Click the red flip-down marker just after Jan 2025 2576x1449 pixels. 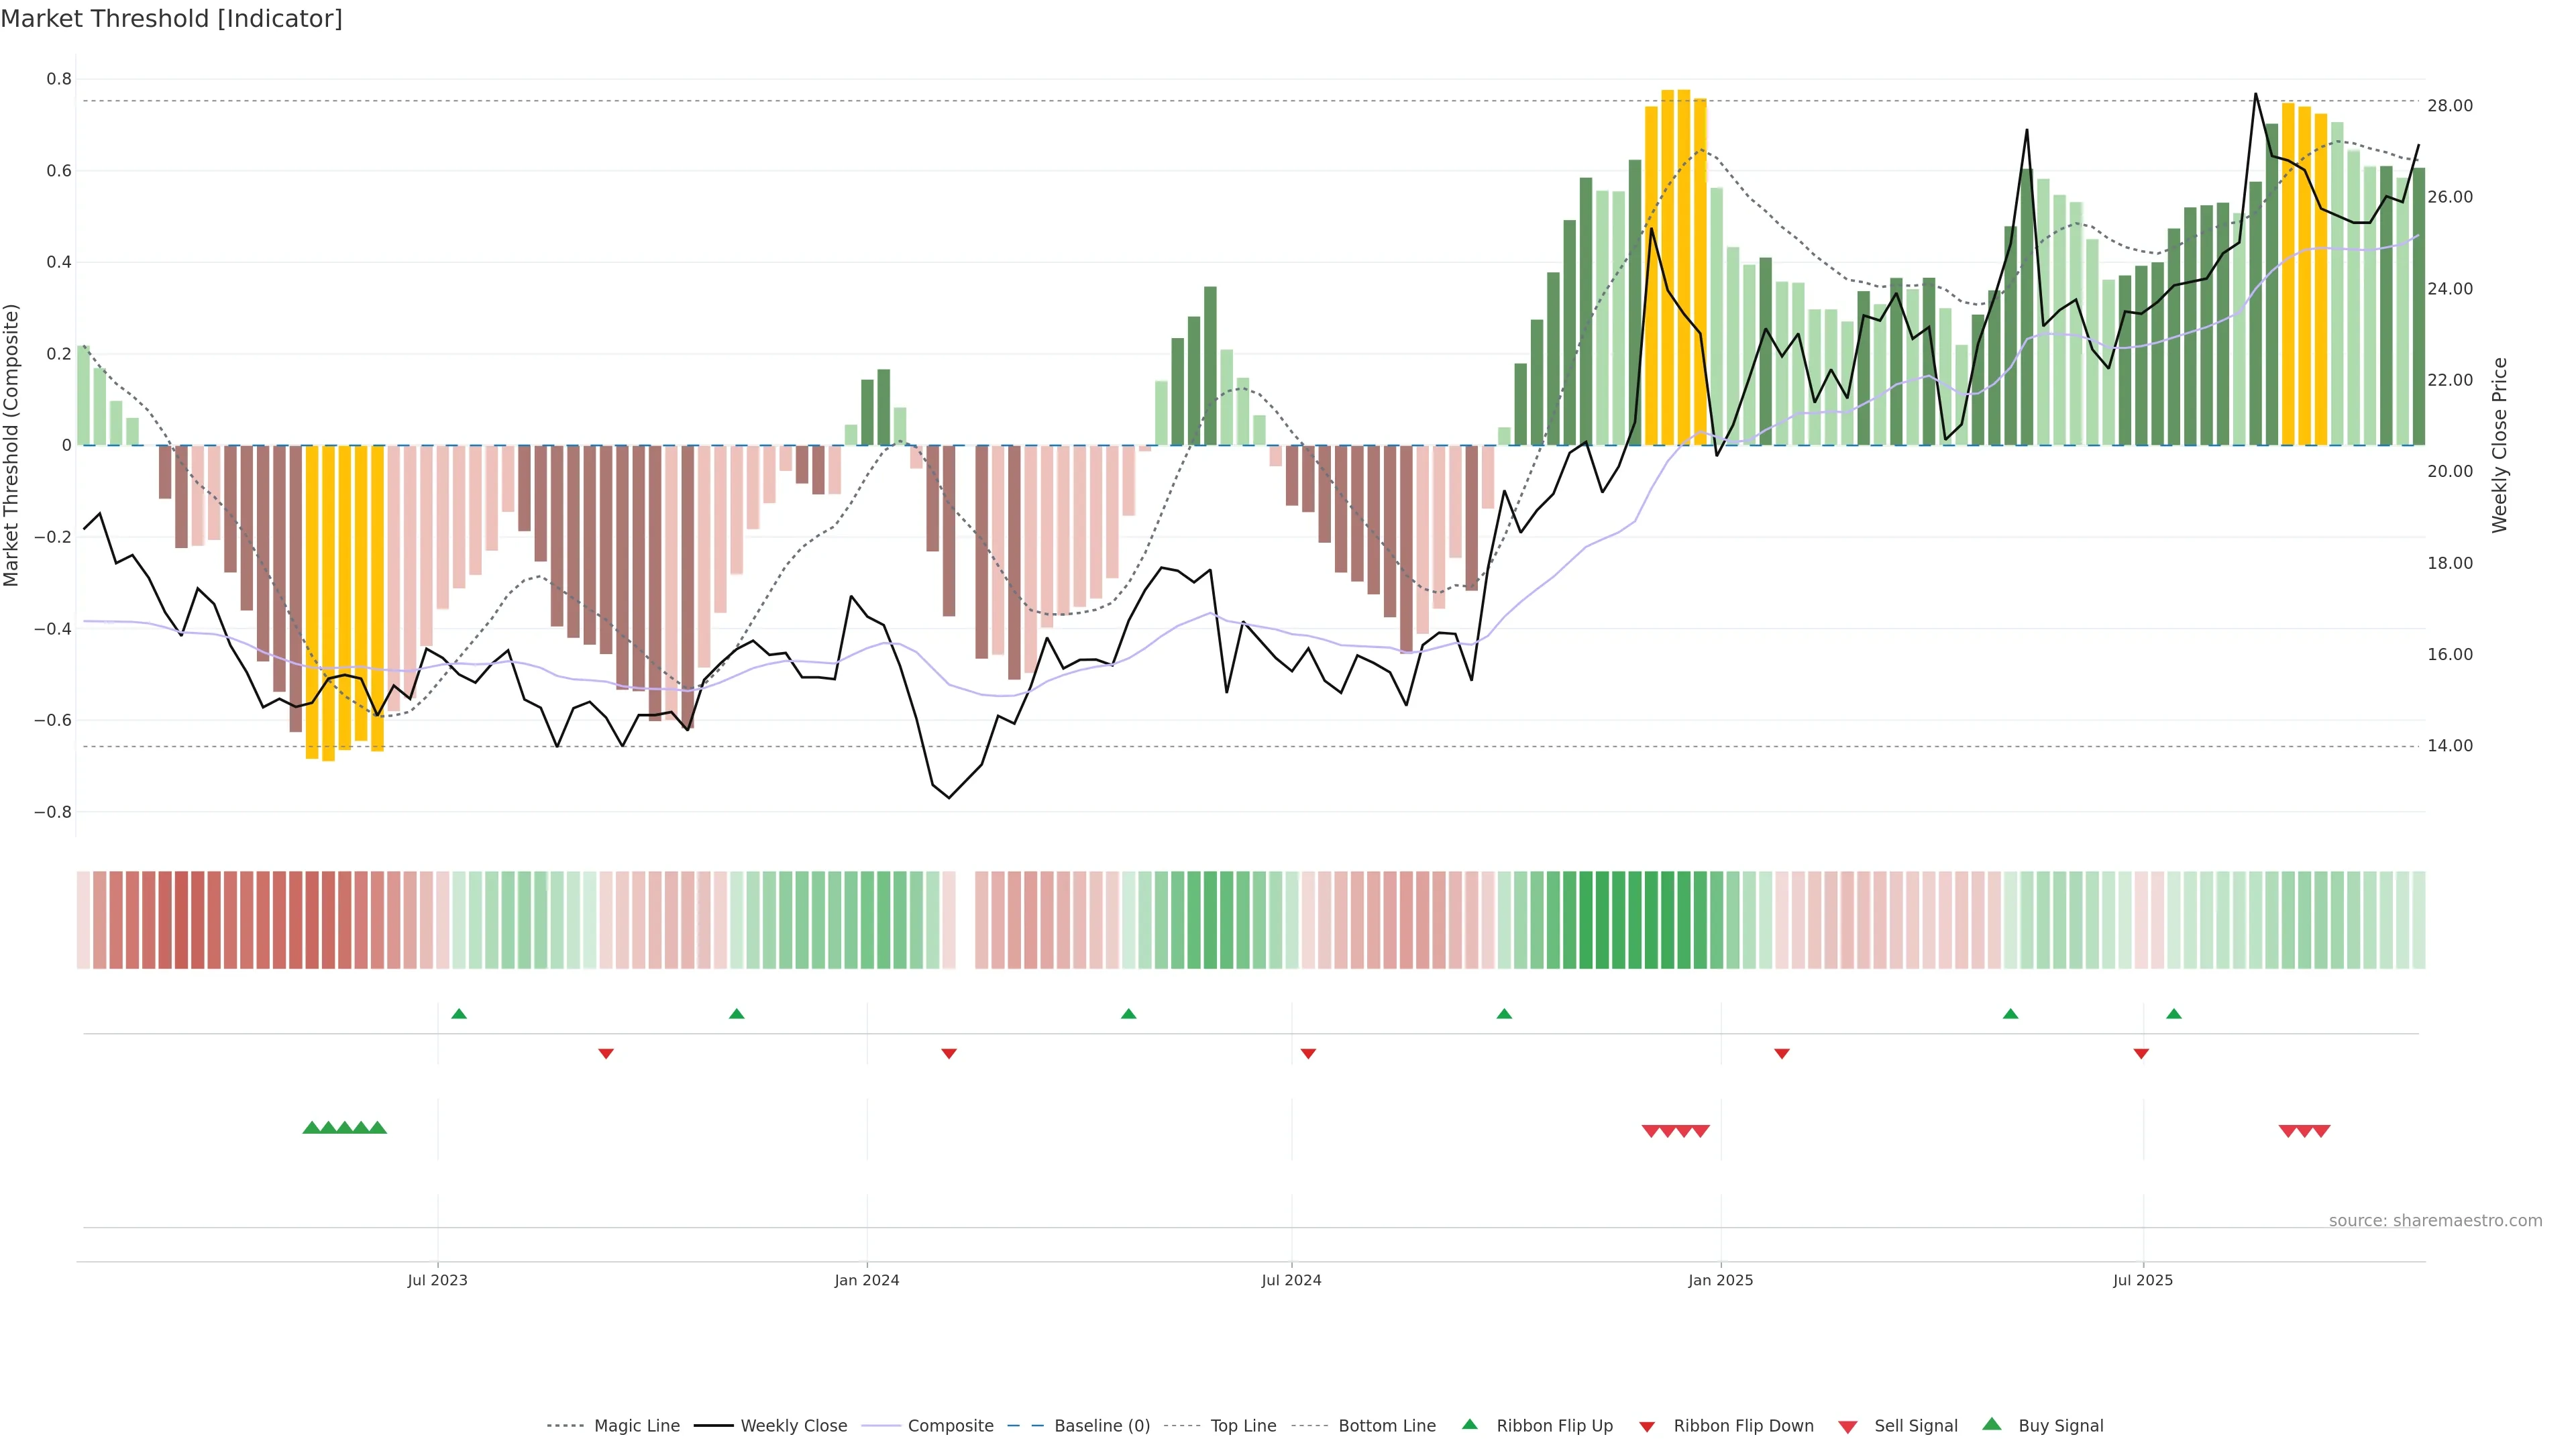point(1781,1053)
